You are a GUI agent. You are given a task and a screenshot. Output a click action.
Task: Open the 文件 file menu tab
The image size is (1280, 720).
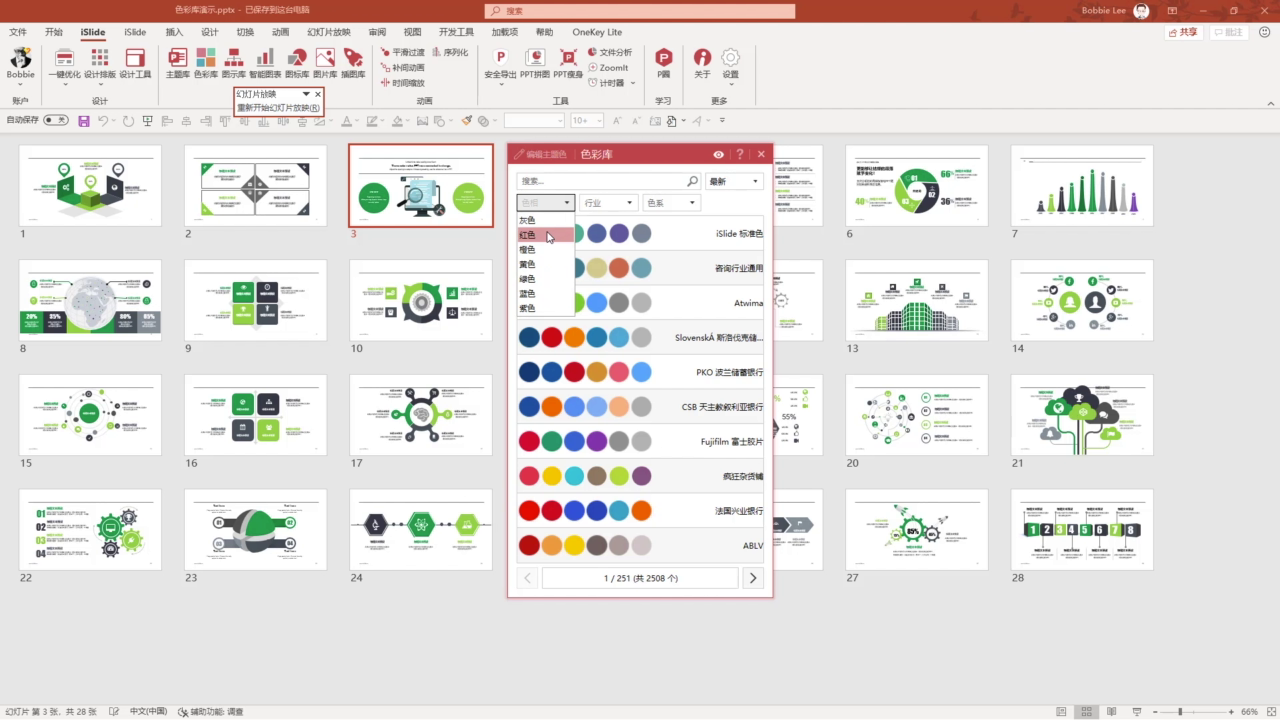[x=18, y=32]
